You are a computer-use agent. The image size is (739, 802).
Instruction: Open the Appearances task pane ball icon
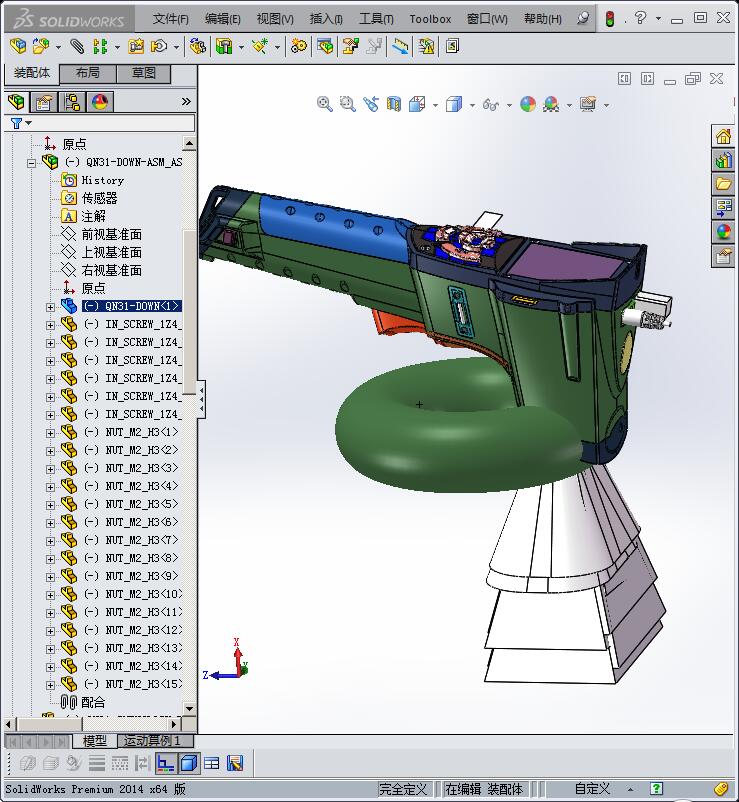click(723, 231)
